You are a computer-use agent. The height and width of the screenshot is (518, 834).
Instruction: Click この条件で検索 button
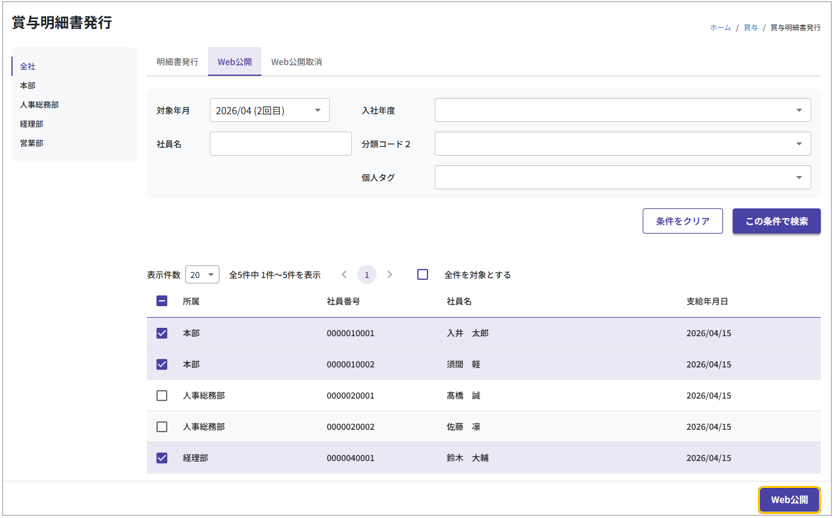(x=776, y=221)
